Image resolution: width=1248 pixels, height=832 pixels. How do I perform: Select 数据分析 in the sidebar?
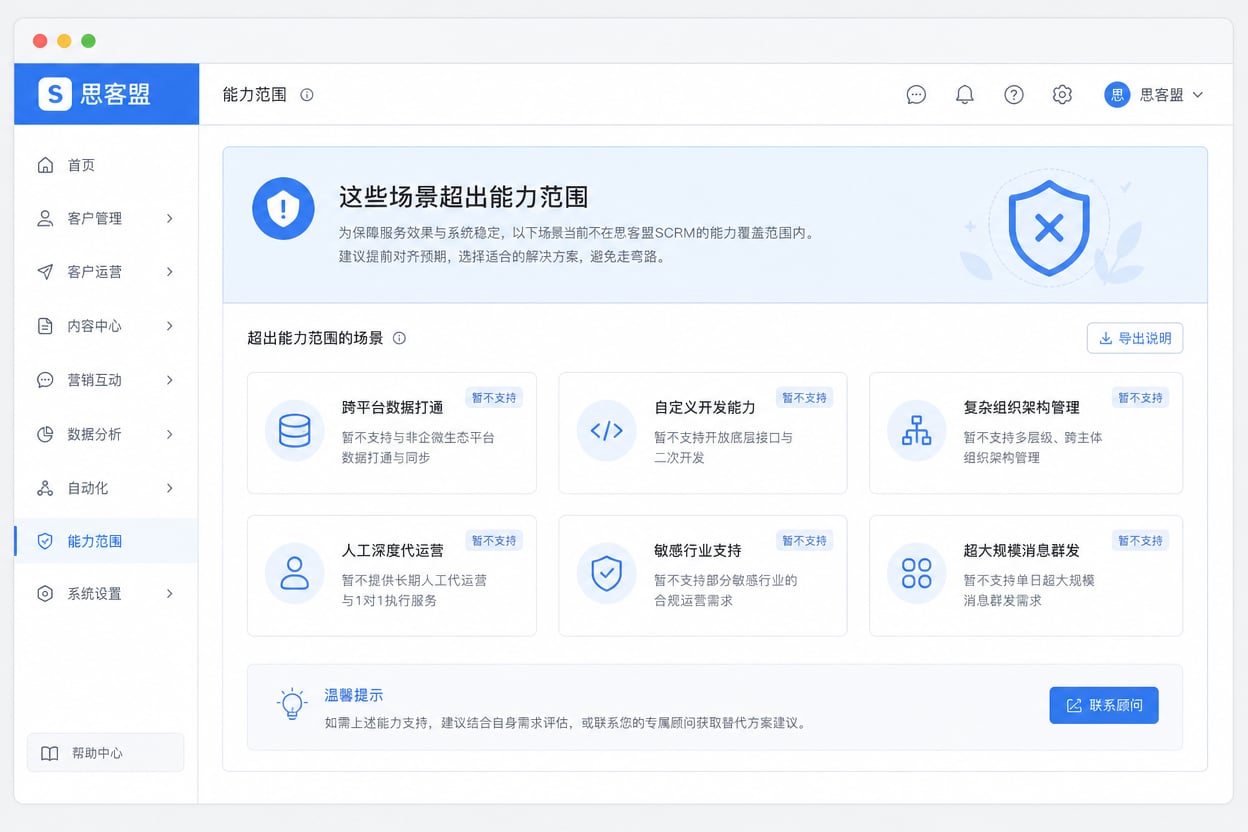pyautogui.click(x=106, y=434)
